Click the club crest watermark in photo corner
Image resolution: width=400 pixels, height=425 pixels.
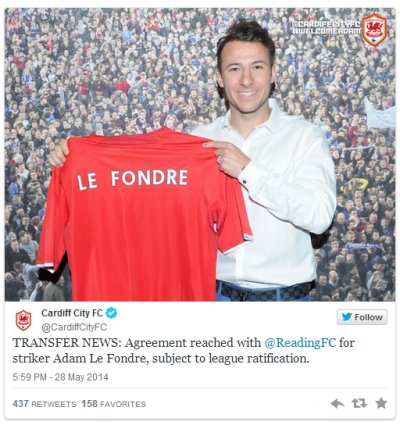point(374,30)
